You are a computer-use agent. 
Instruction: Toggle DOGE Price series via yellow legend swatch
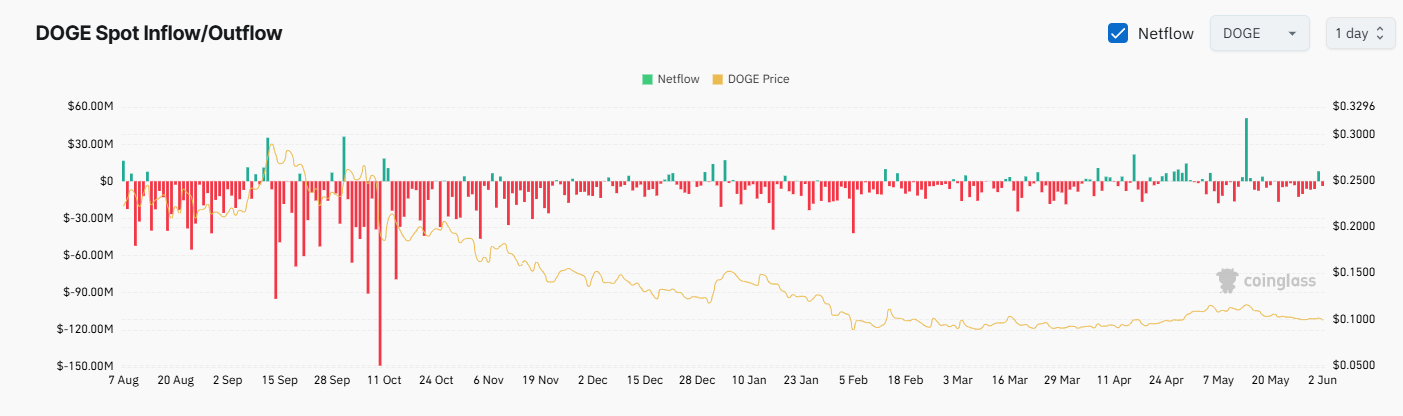click(717, 79)
